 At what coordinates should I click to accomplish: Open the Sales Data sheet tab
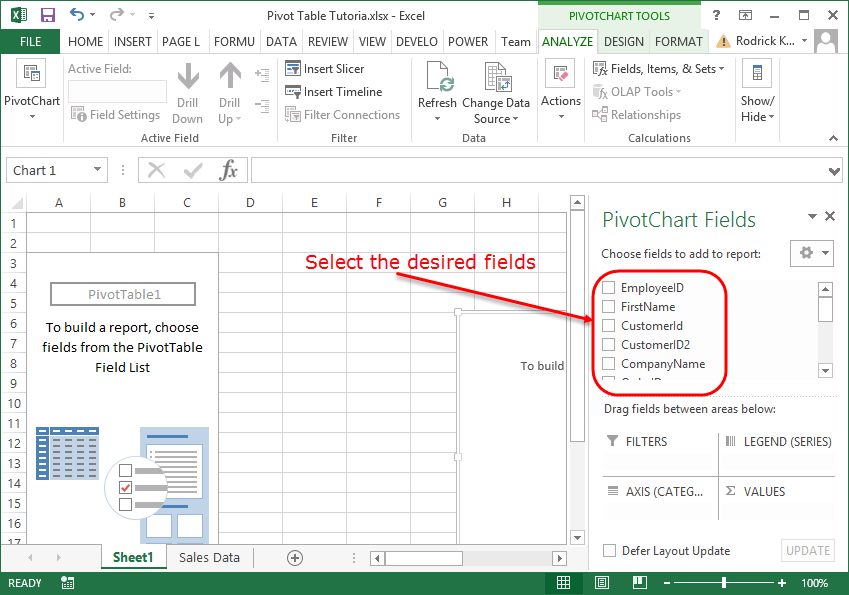pos(208,557)
